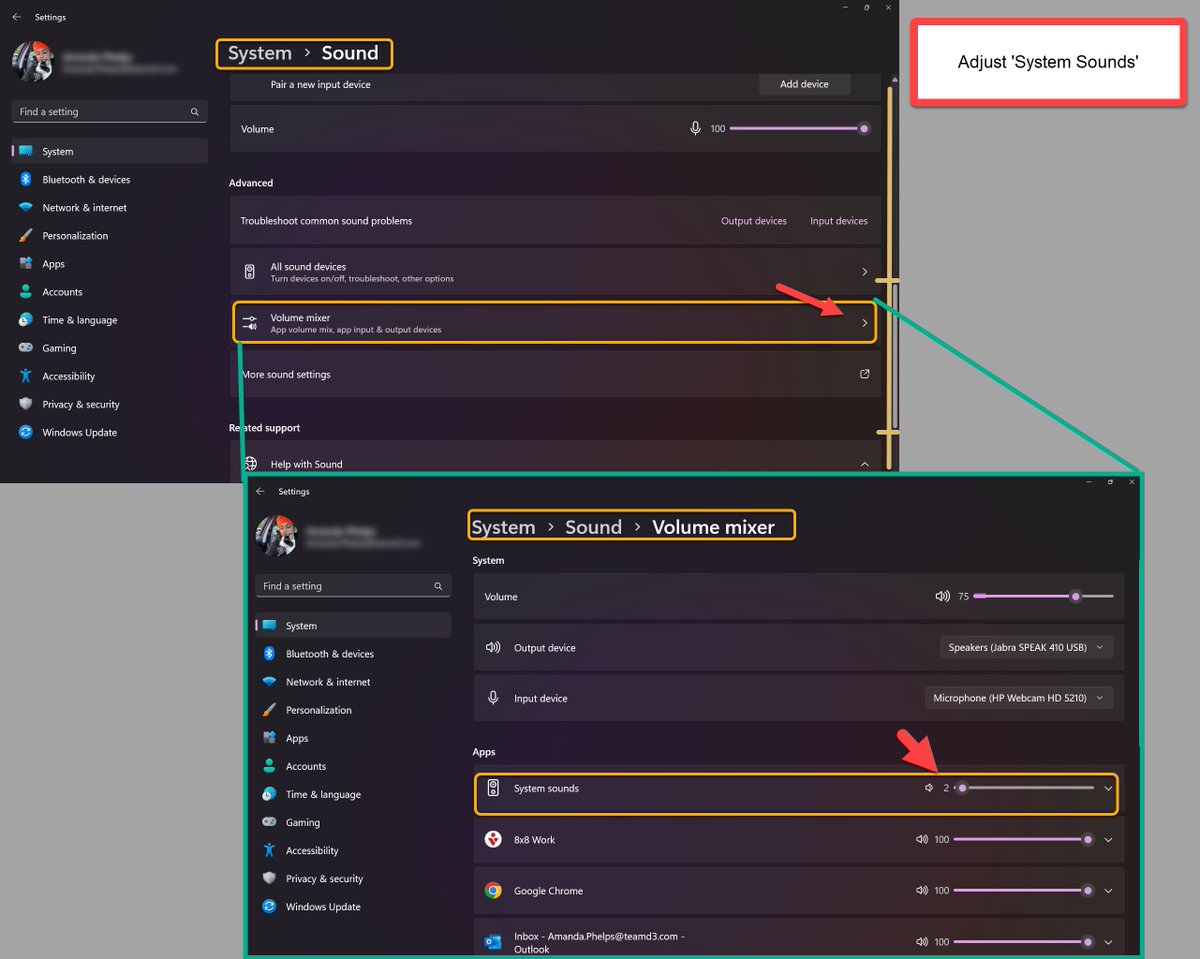Image resolution: width=1200 pixels, height=959 pixels.
Task: Expand the System sounds row chevron
Action: pyautogui.click(x=1108, y=788)
